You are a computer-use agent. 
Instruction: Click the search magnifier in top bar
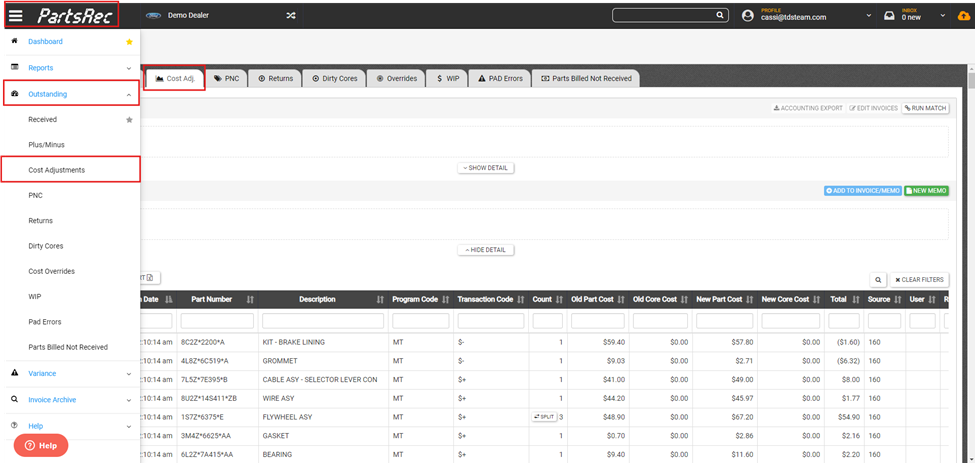click(x=719, y=16)
